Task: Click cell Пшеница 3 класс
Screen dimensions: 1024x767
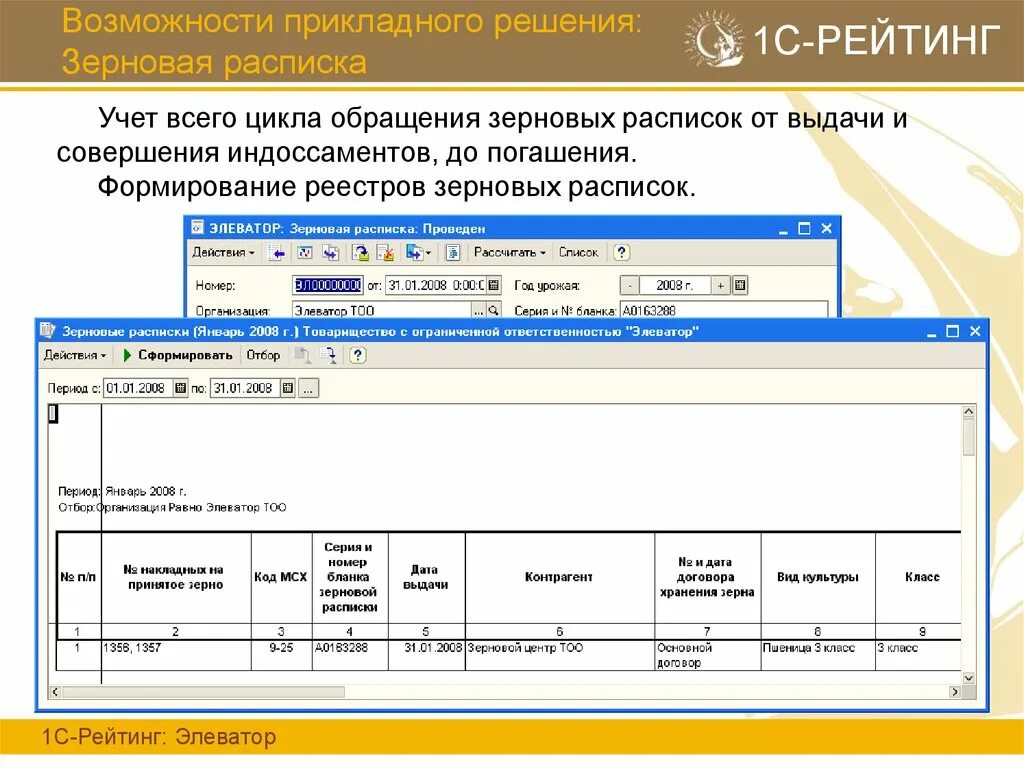Action: 818,655
